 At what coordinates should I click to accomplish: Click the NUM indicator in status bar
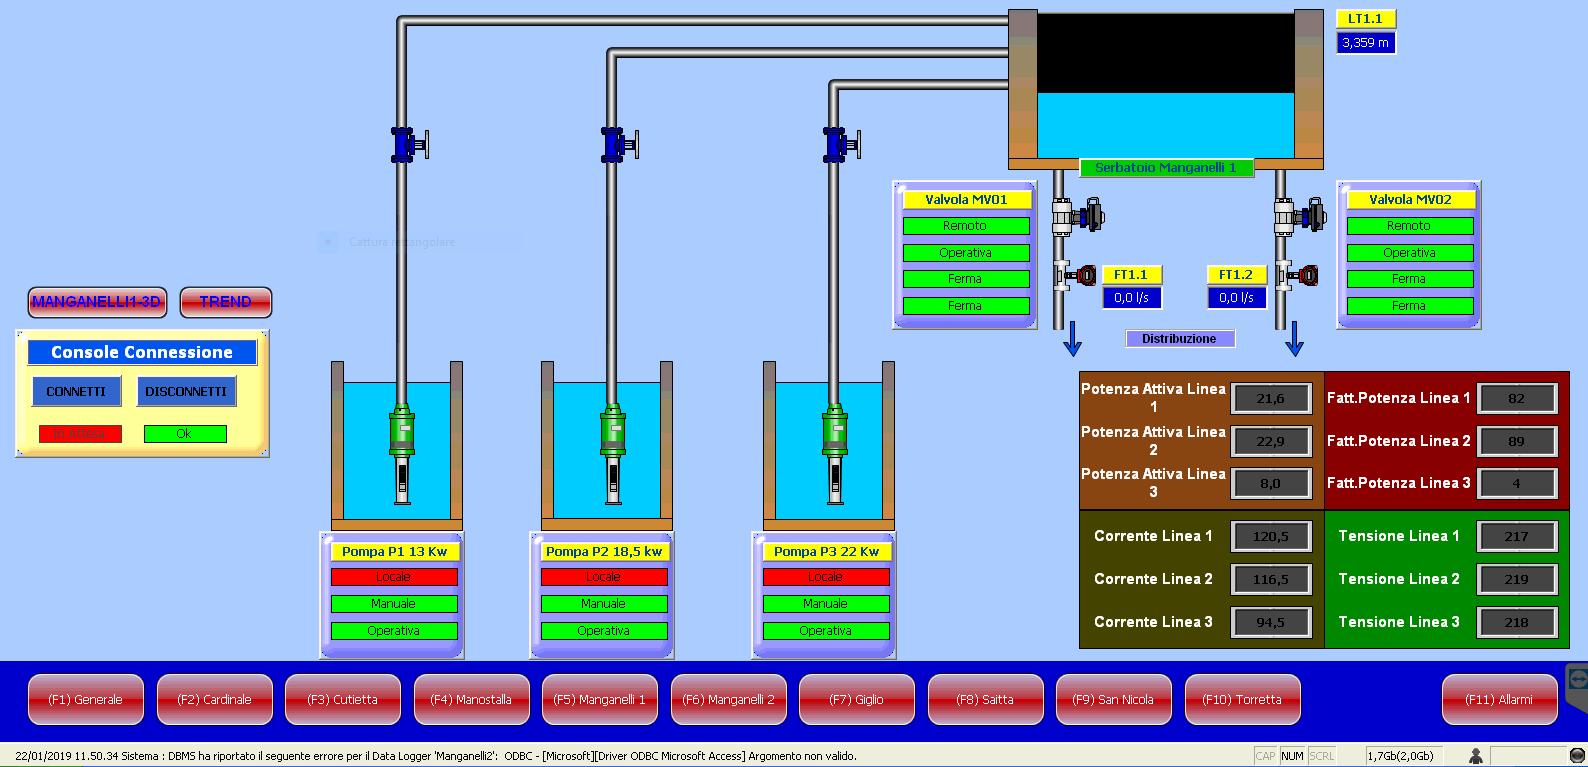[1292, 756]
